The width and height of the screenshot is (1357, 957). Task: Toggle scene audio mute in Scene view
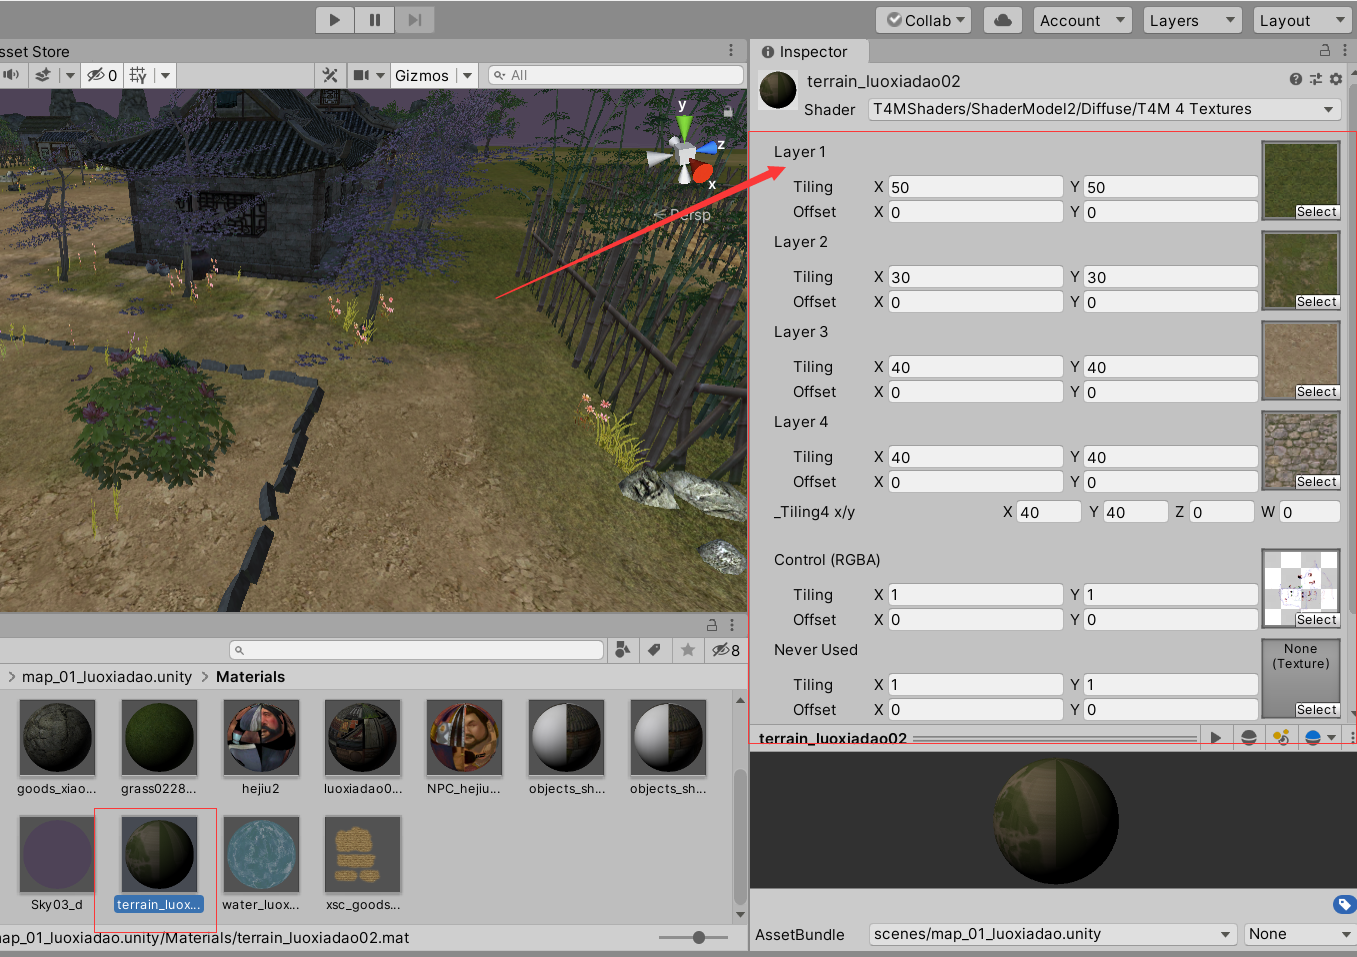coord(11,75)
